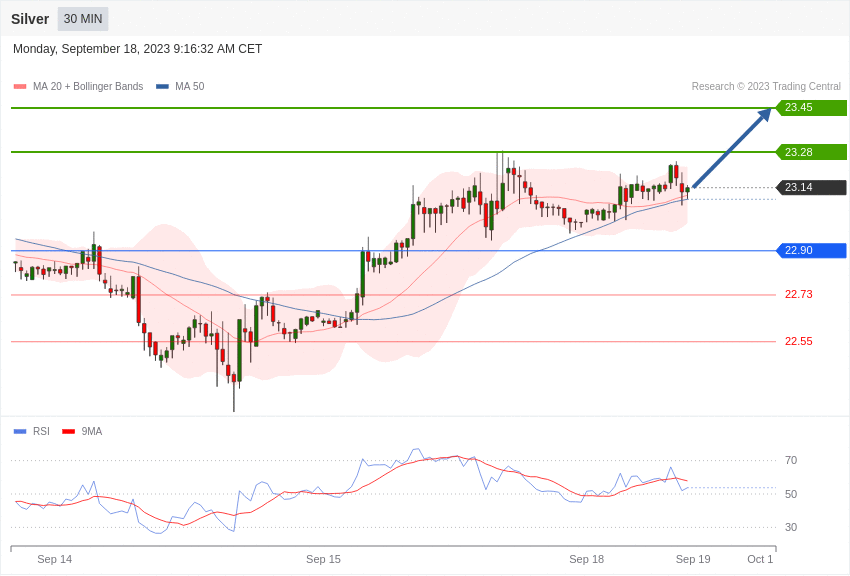The height and width of the screenshot is (576, 850).
Task: Click the 'RSI' legend label
Action: pyautogui.click(x=41, y=432)
